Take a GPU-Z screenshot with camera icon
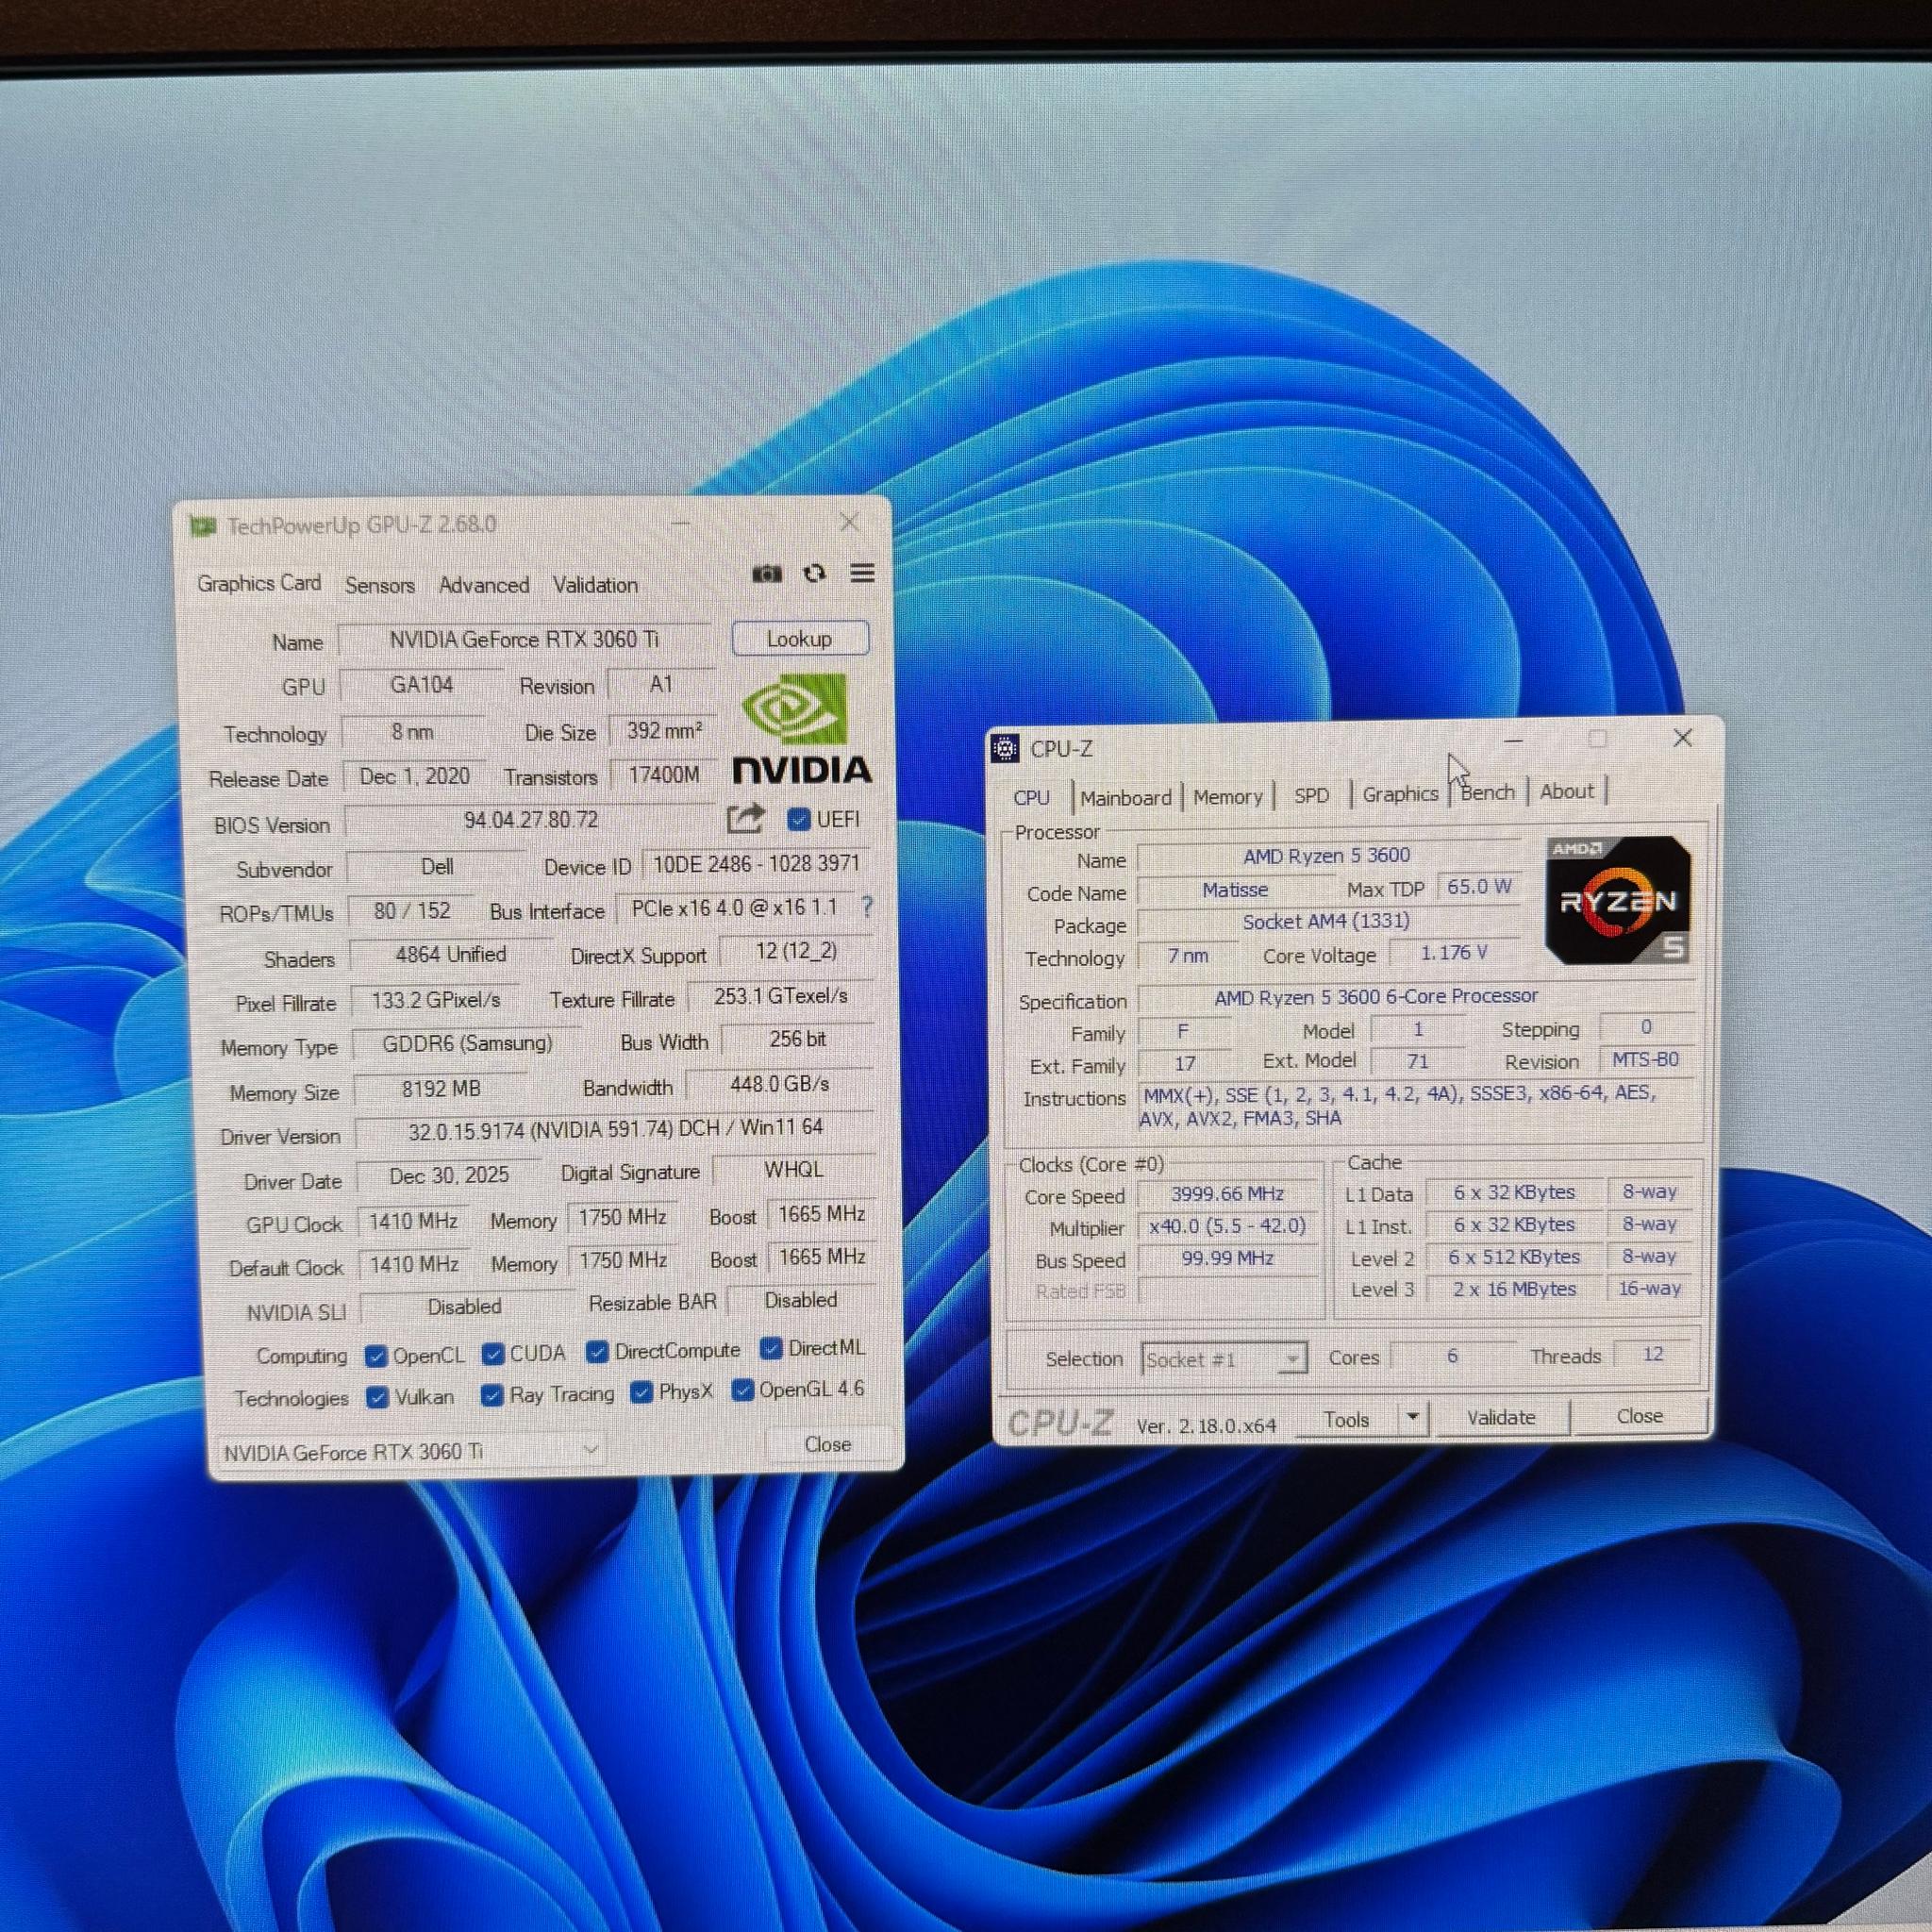 tap(767, 574)
